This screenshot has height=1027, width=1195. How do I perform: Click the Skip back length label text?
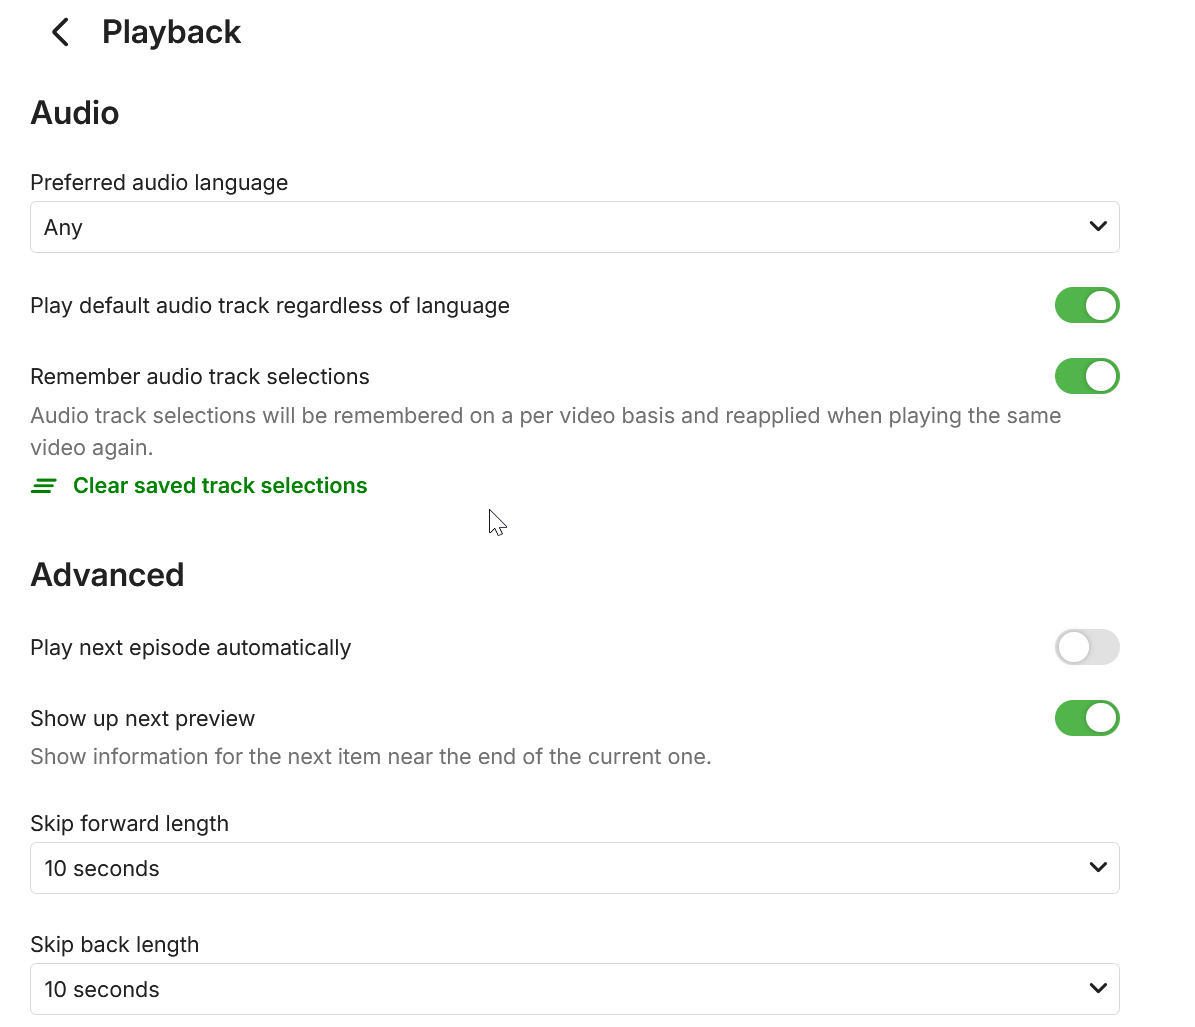[114, 945]
